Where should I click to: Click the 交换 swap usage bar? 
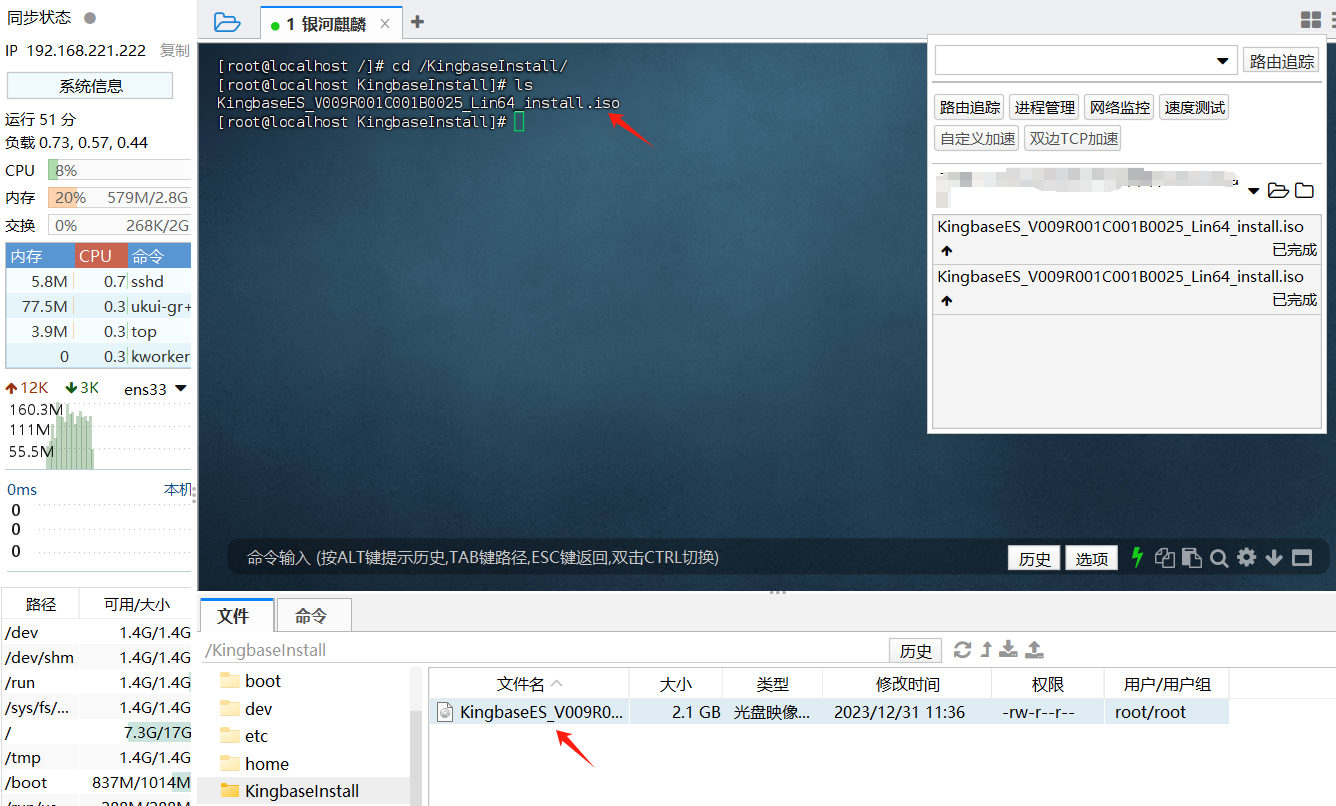(x=119, y=225)
